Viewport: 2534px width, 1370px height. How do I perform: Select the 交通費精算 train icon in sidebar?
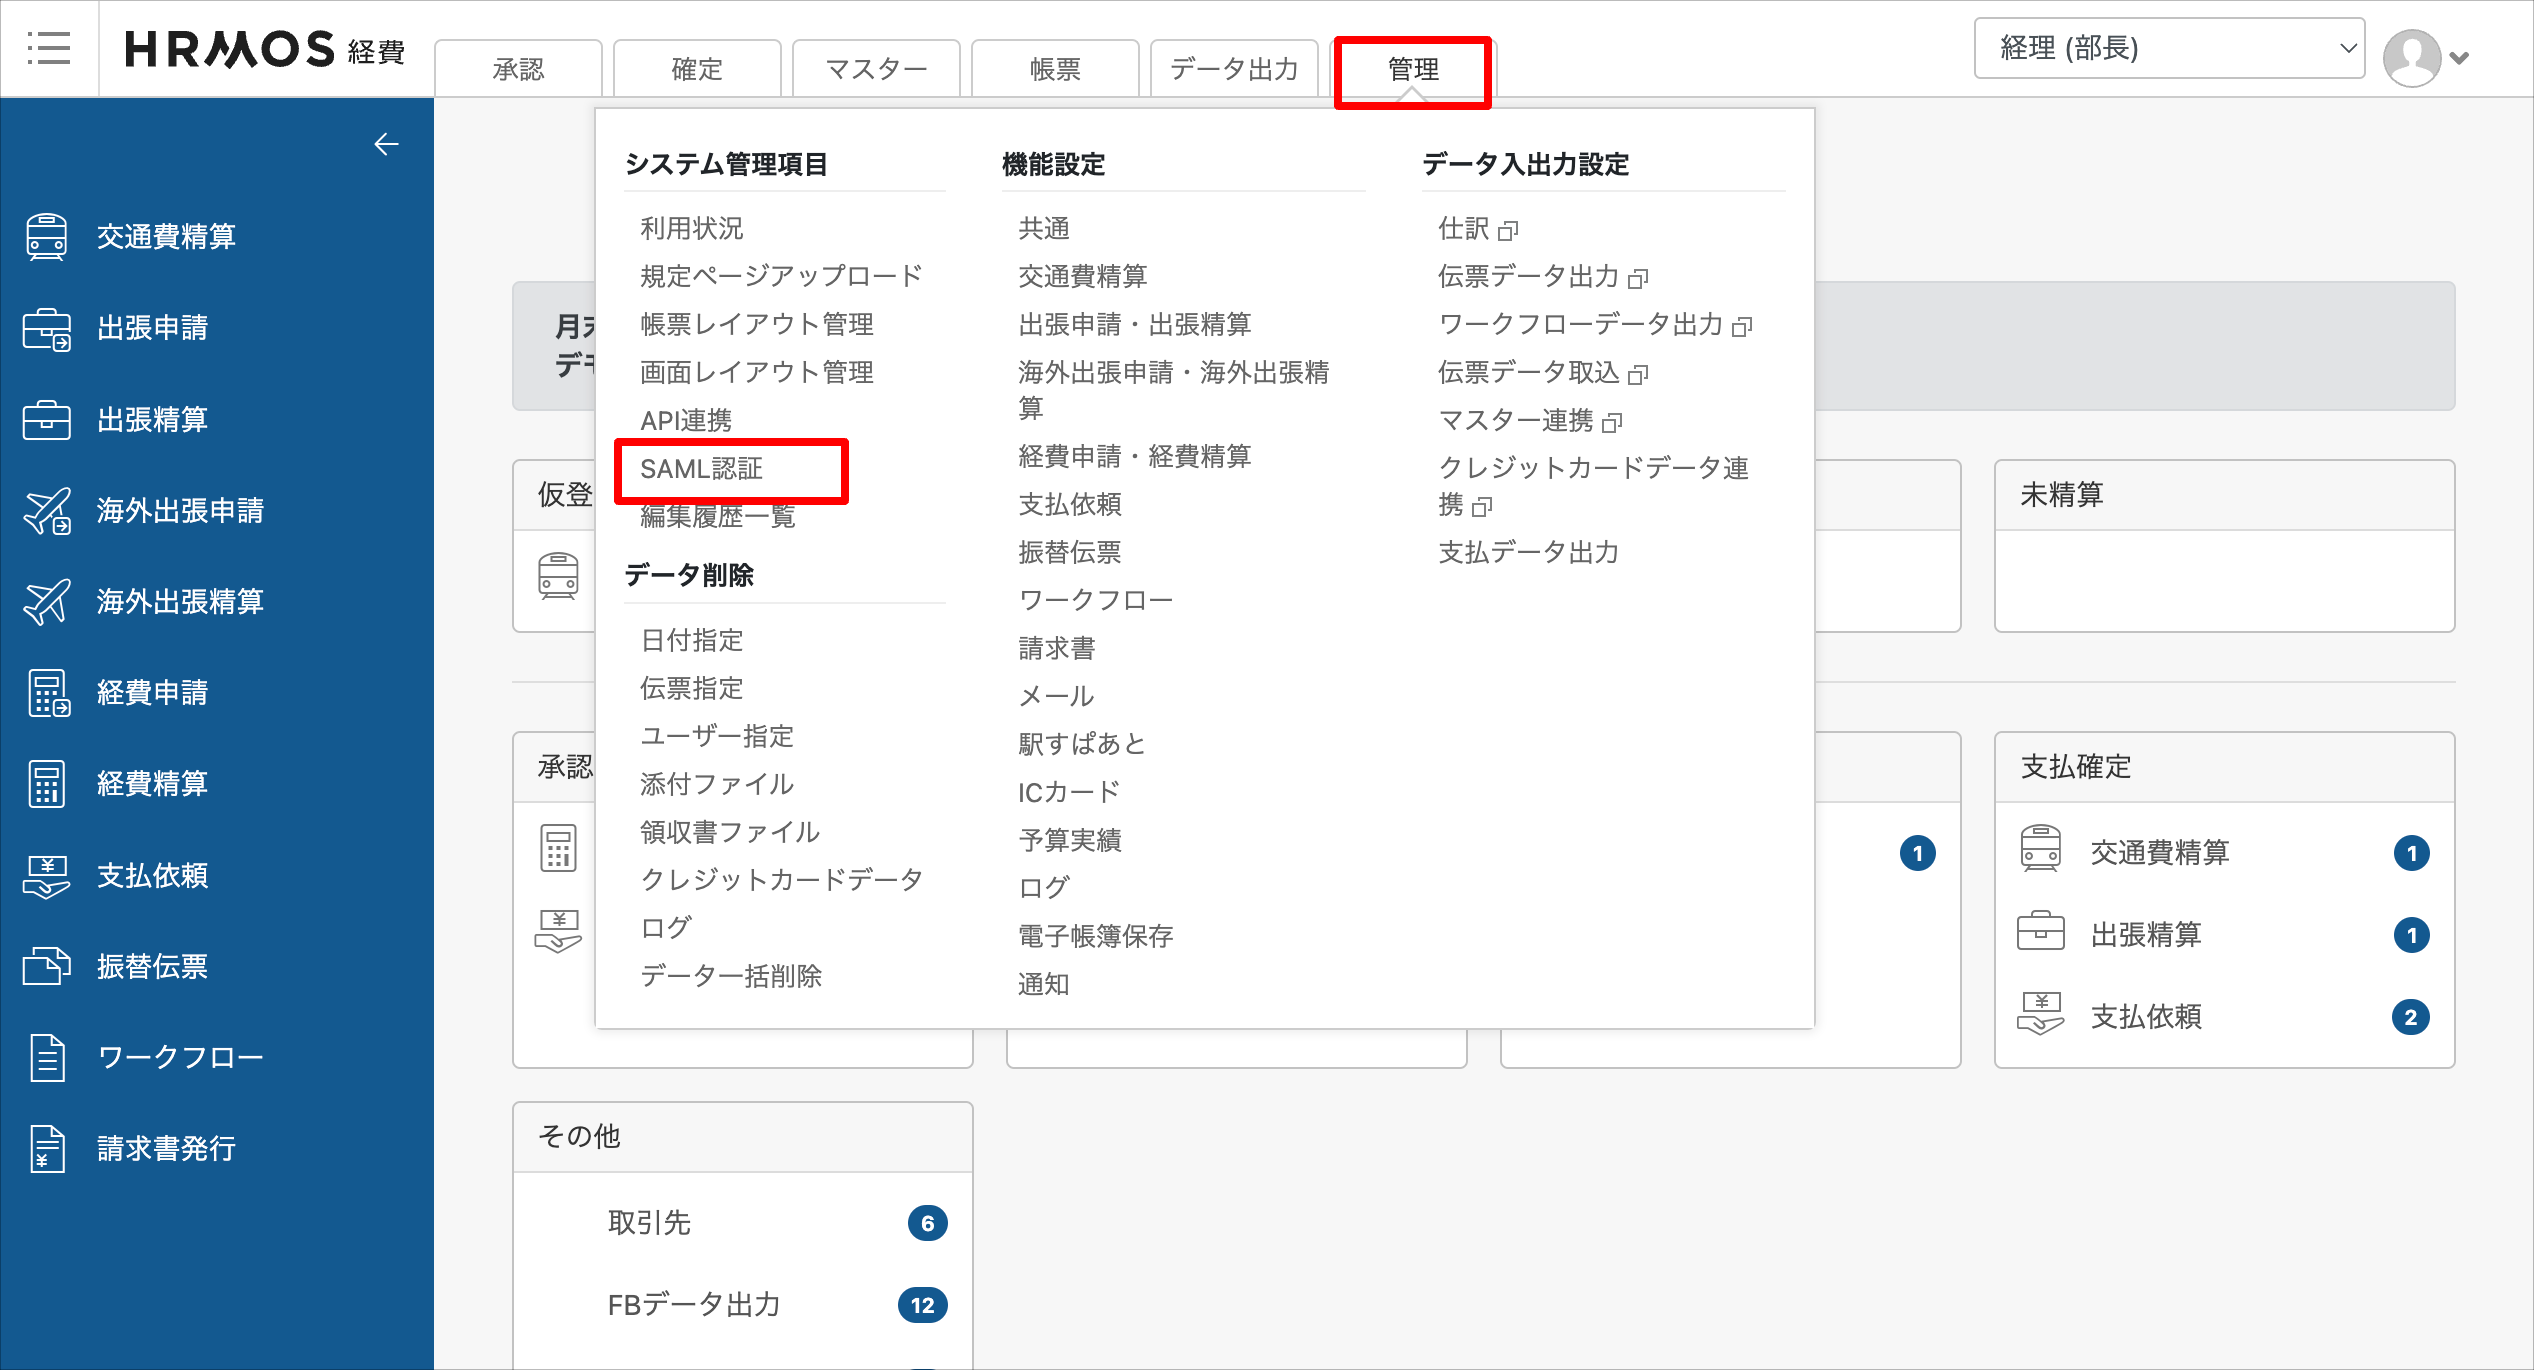47,237
